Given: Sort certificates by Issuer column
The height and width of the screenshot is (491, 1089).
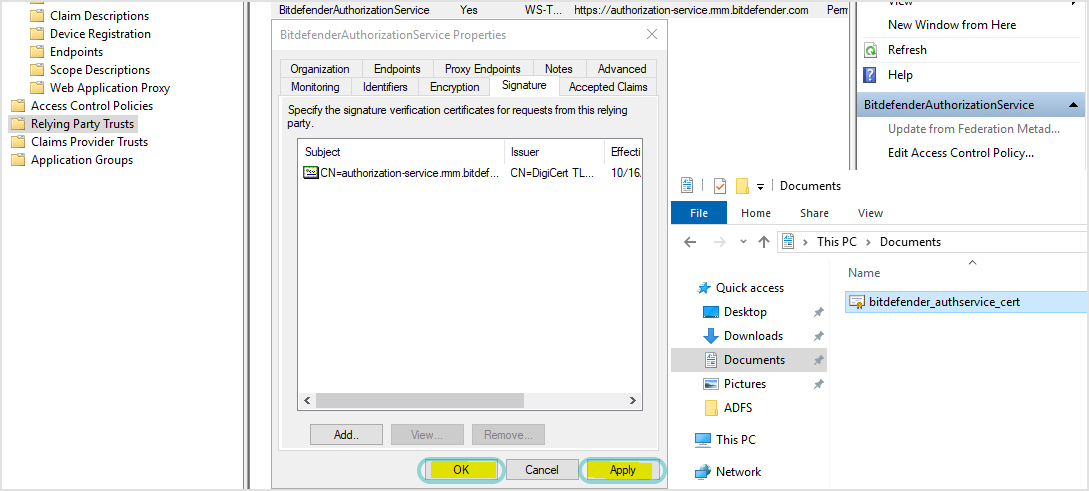Looking at the screenshot, I should 555,152.
